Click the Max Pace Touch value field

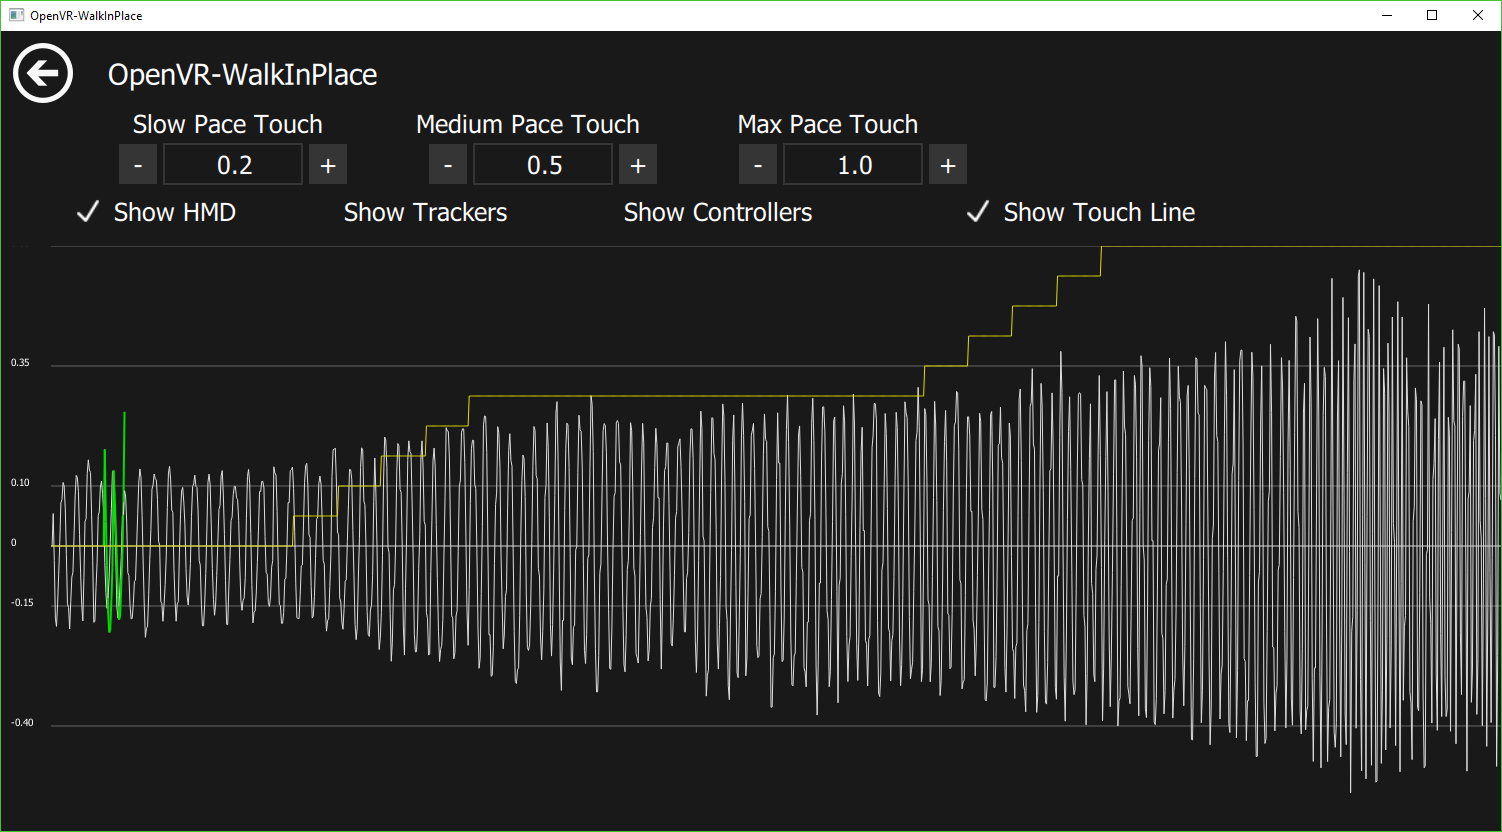click(x=853, y=165)
